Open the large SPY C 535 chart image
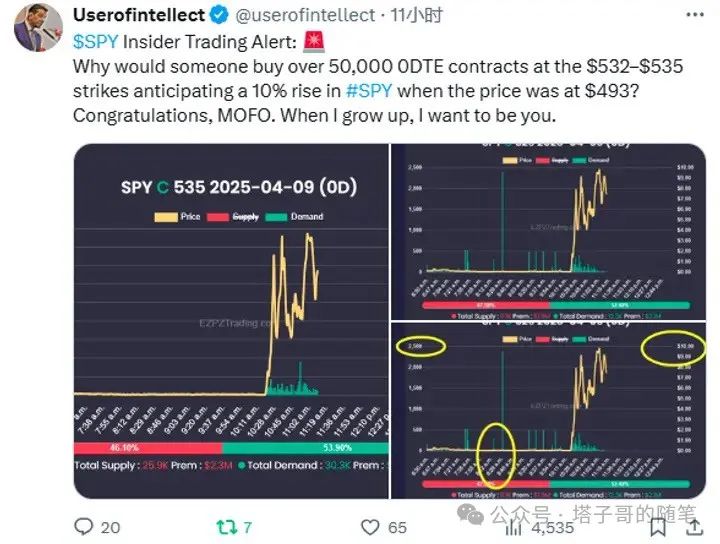Image resolution: width=720 pixels, height=544 pixels. tap(231, 321)
